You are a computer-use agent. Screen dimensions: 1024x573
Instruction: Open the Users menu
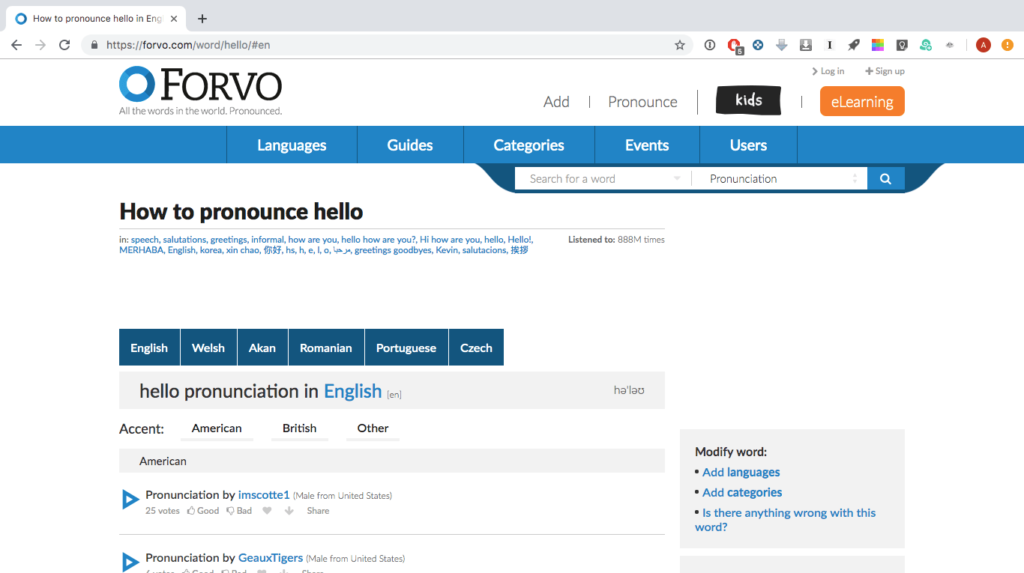click(x=748, y=145)
